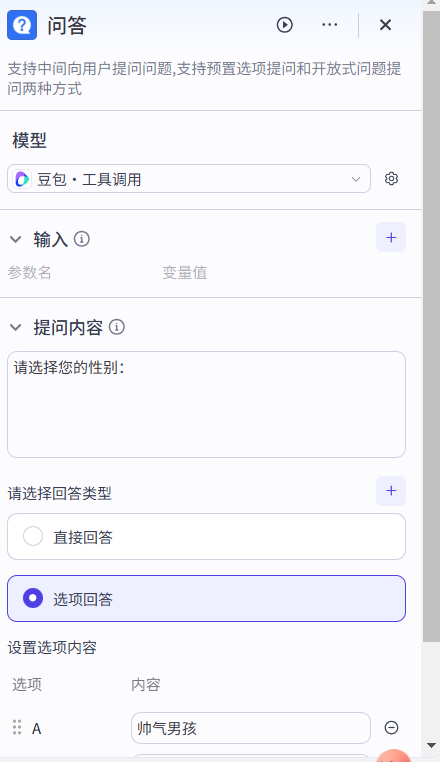The image size is (440, 762).
Task: Click the vertical scrollbar thumb
Action: [431, 326]
